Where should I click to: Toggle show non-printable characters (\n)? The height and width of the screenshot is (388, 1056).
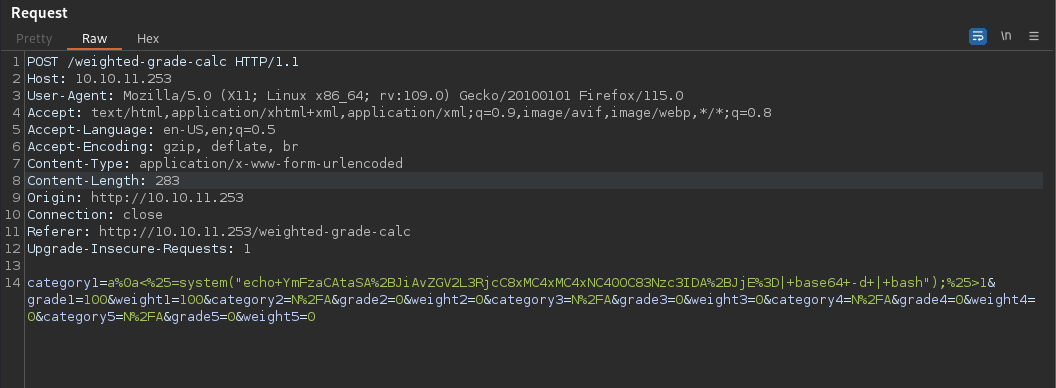[x=1005, y=36]
